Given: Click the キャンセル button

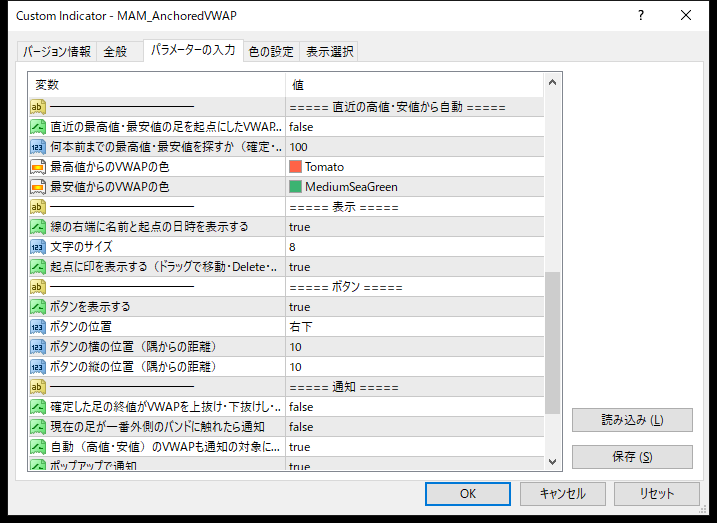Looking at the screenshot, I should [x=562, y=494].
